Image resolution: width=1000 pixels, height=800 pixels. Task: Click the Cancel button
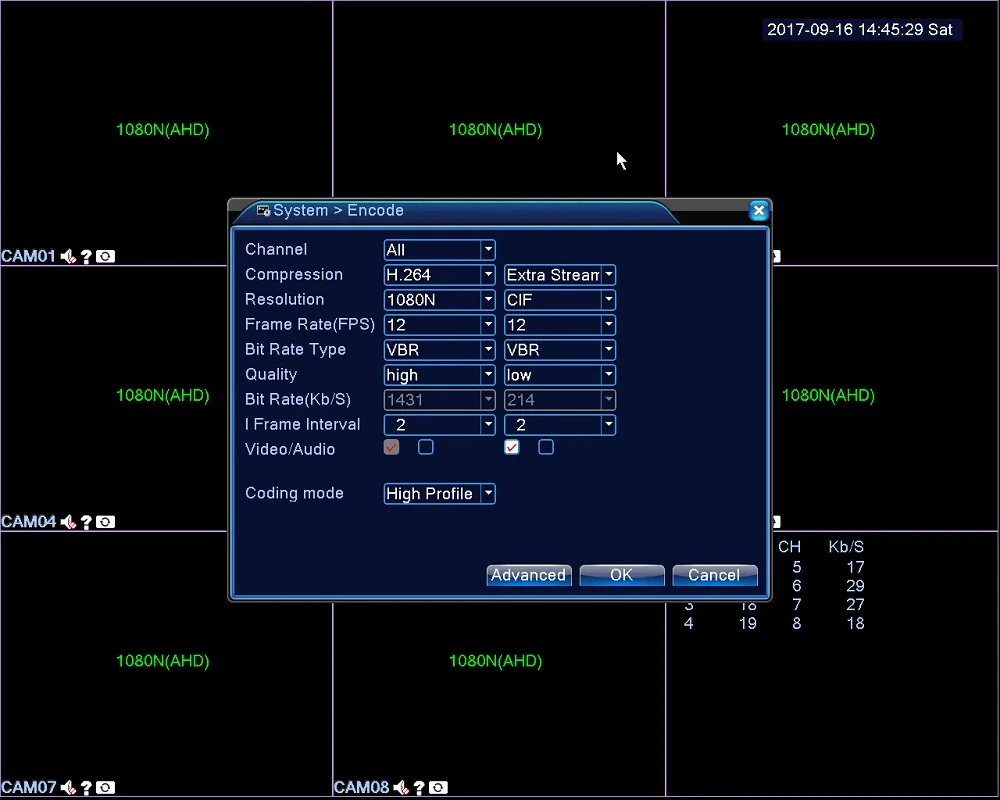[714, 575]
